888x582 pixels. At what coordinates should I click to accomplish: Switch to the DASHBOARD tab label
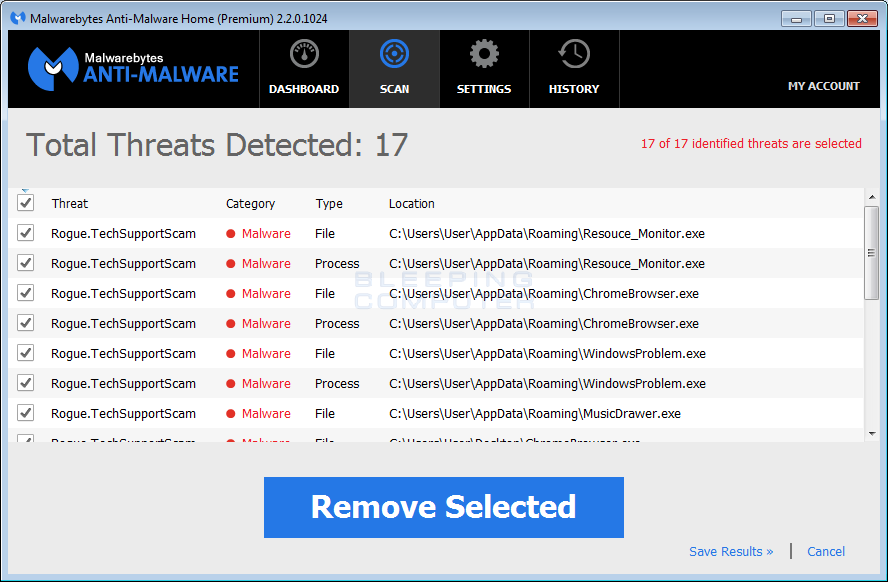pyautogui.click(x=304, y=89)
